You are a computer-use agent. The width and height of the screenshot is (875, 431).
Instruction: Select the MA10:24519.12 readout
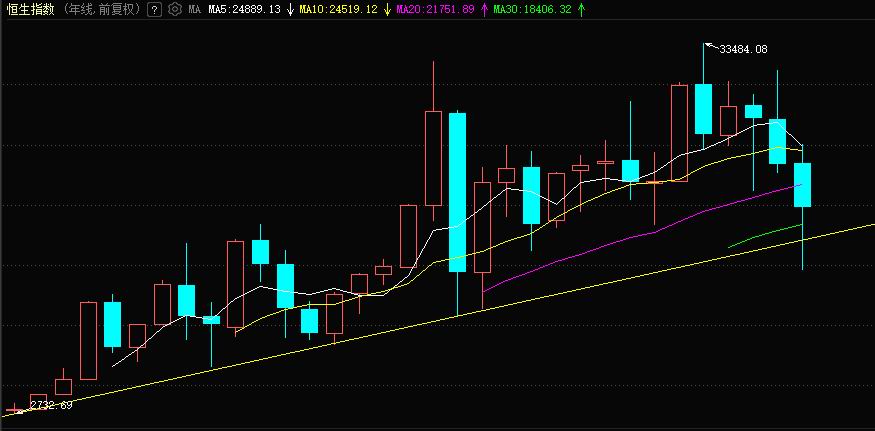(x=338, y=9)
